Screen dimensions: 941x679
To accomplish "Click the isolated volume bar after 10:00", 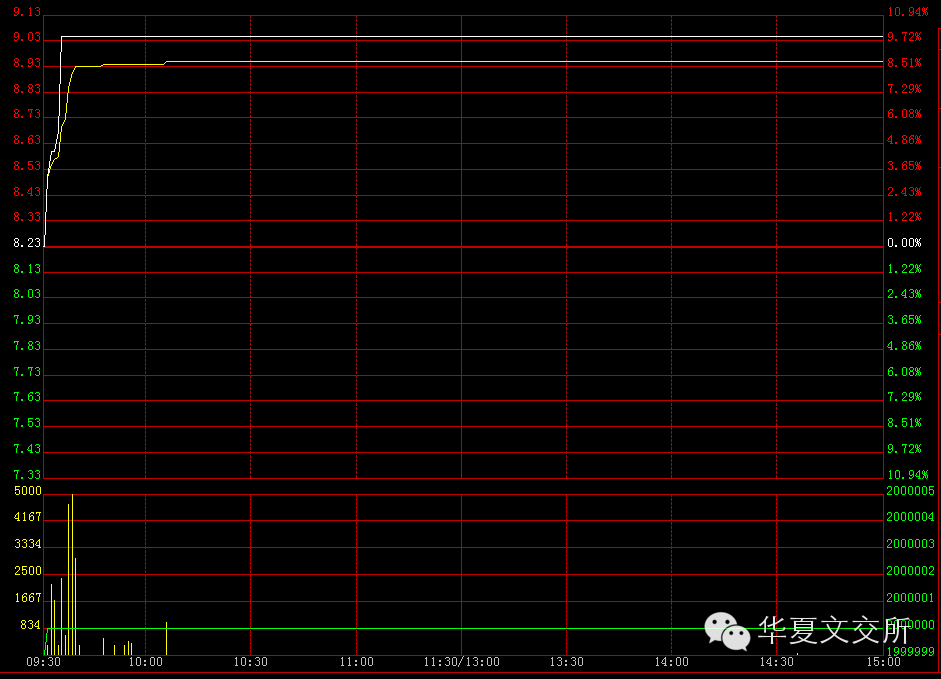I will [x=166, y=638].
